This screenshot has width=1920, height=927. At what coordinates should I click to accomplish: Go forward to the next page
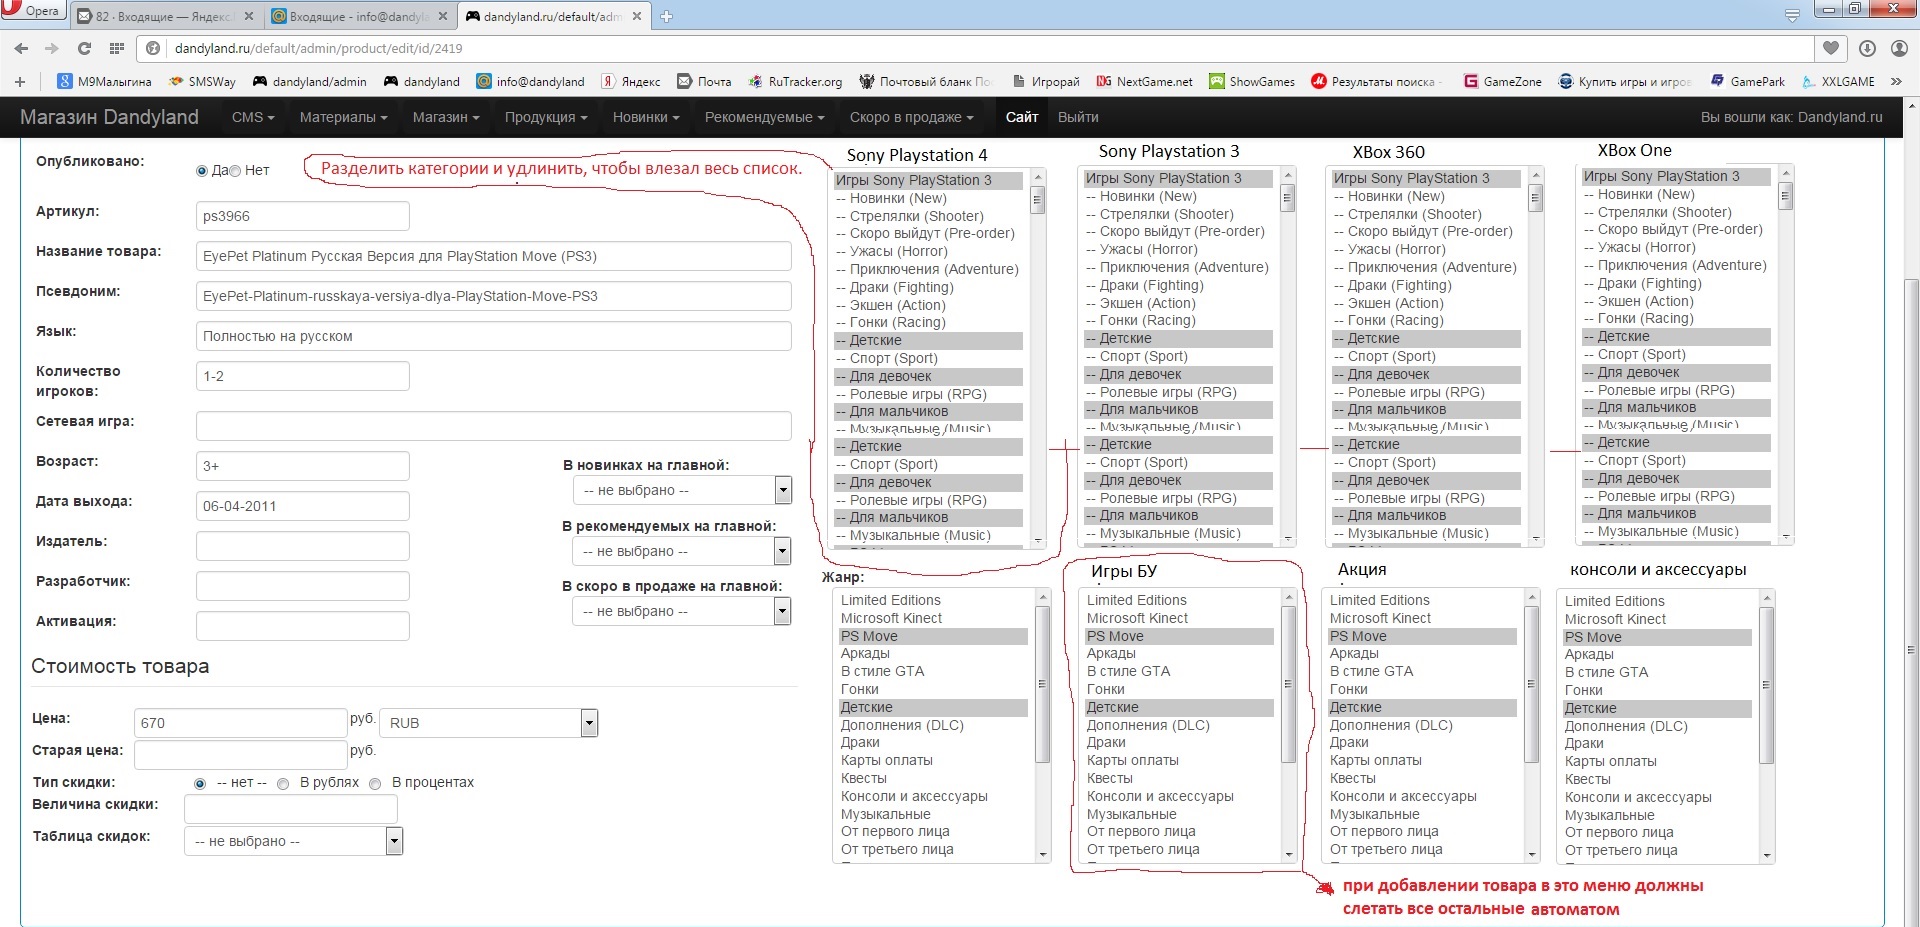[x=52, y=48]
